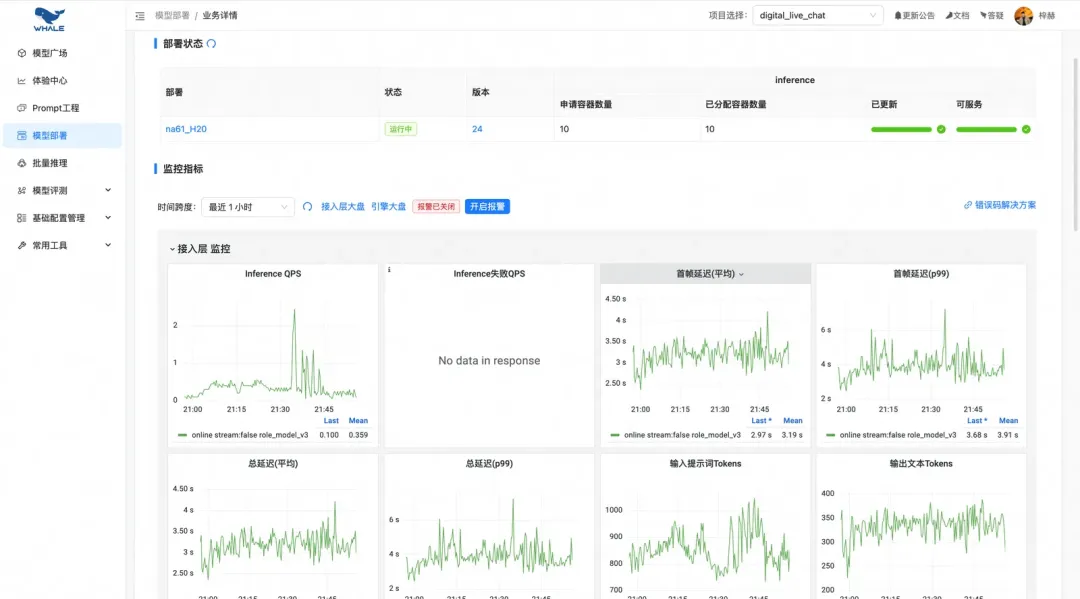Click the link icon beside 错误码解决方案
Viewport: 1080px width, 599px height.
click(968, 205)
